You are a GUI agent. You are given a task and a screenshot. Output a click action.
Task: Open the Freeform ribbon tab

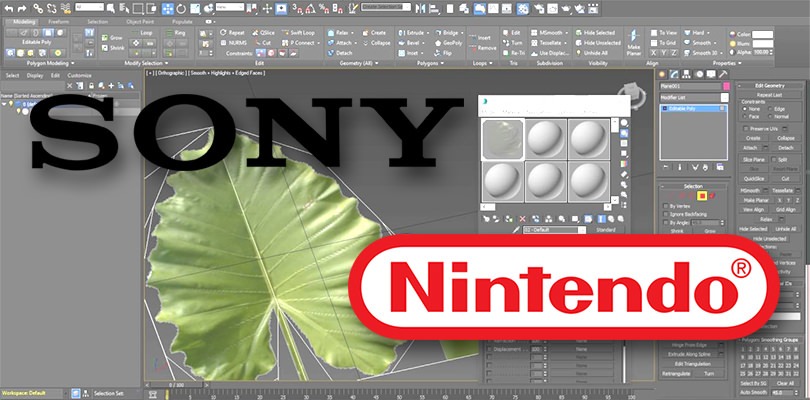click(x=58, y=22)
